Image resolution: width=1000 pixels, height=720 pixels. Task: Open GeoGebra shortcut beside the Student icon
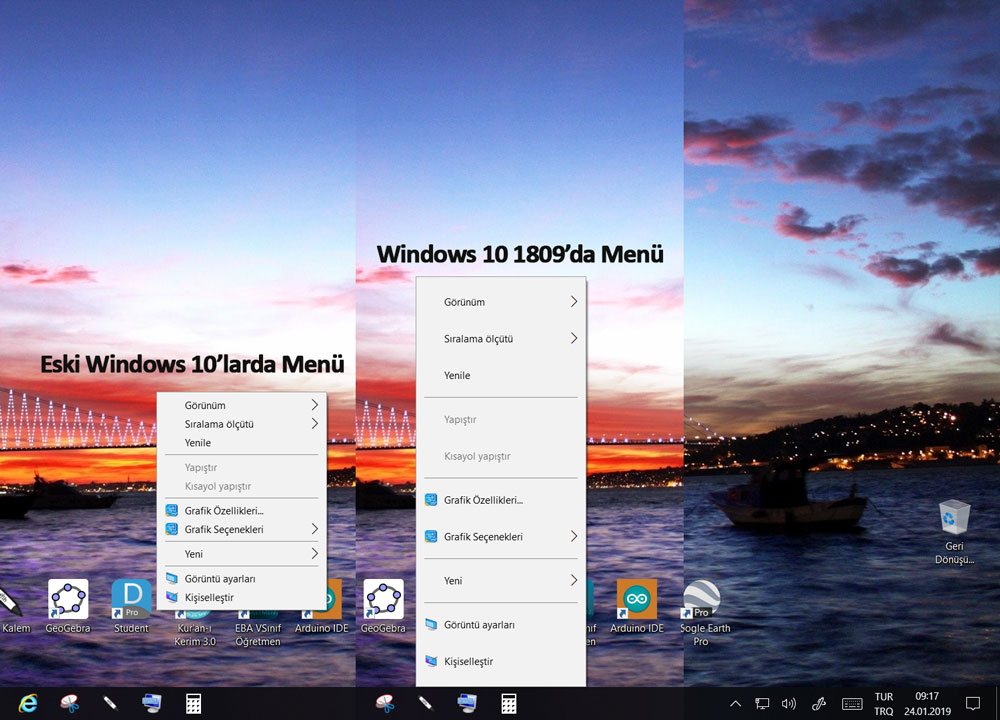click(68, 606)
